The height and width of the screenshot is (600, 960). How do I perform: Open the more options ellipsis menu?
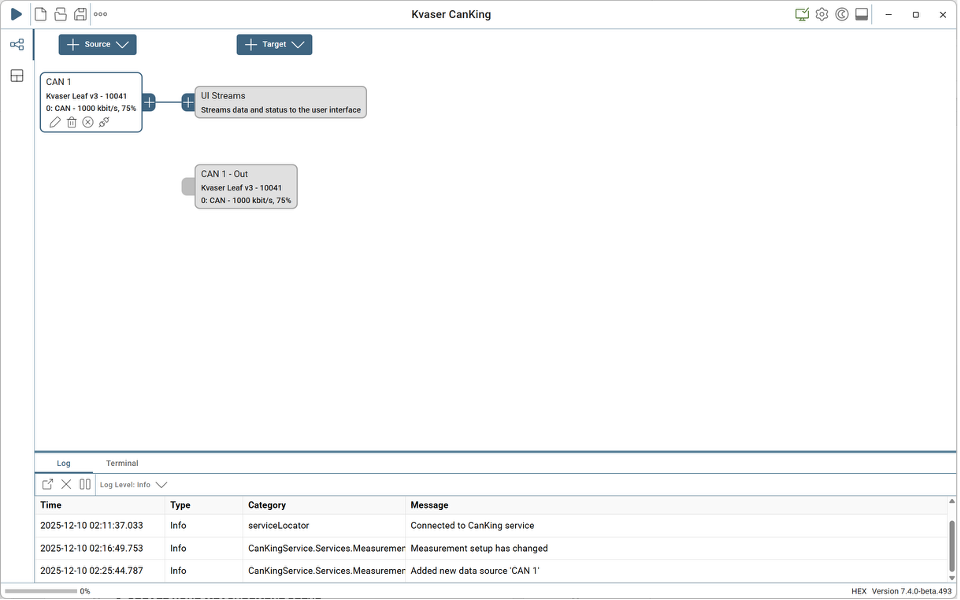click(100, 14)
